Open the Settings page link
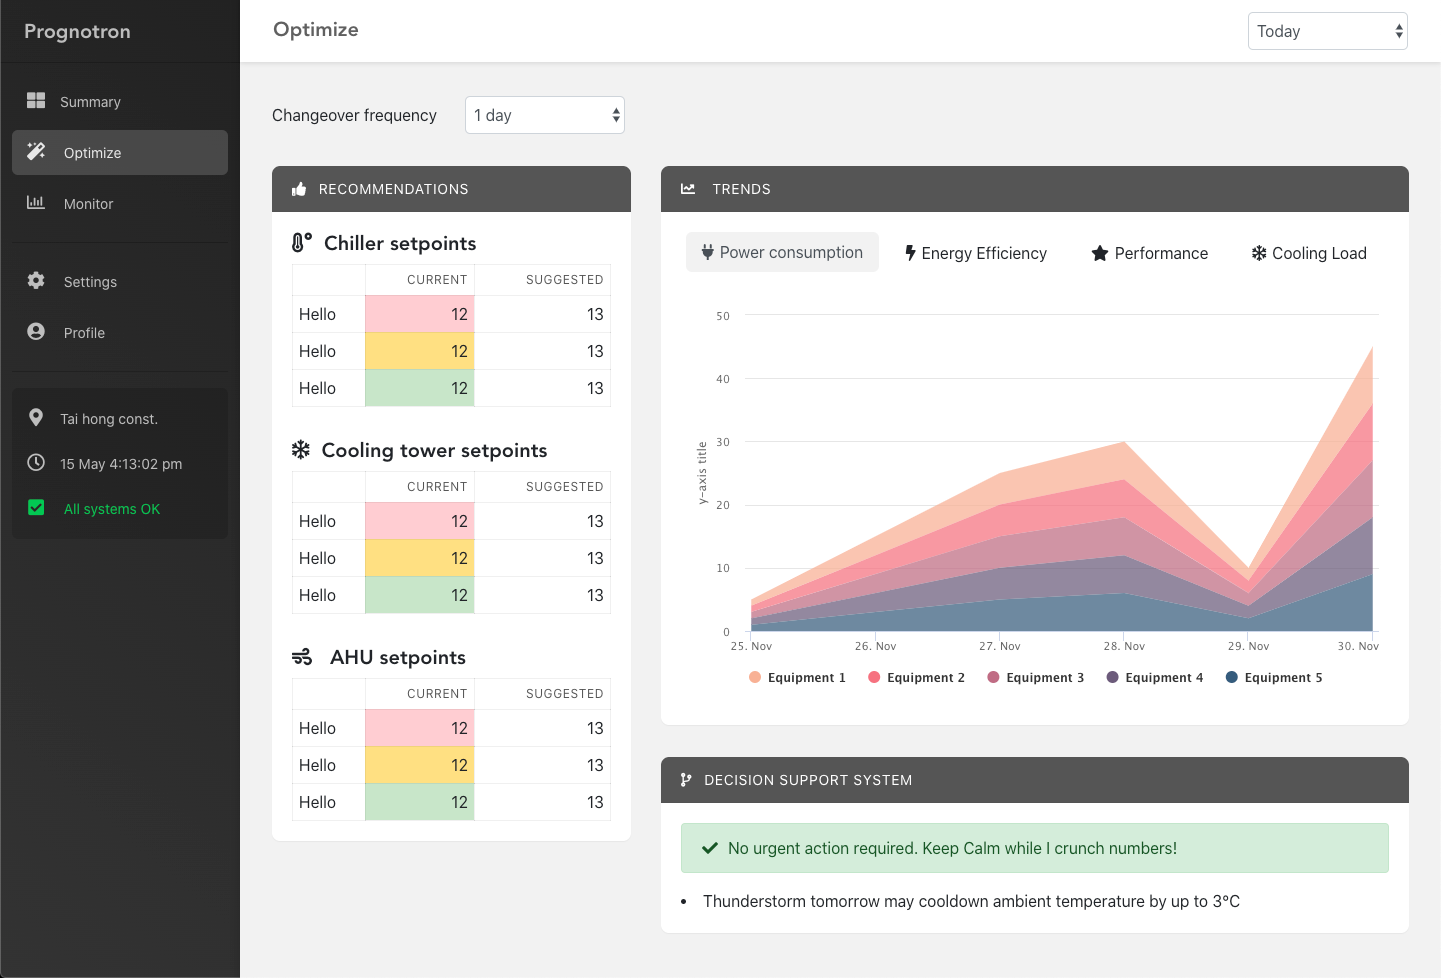This screenshot has width=1441, height=978. (x=120, y=281)
